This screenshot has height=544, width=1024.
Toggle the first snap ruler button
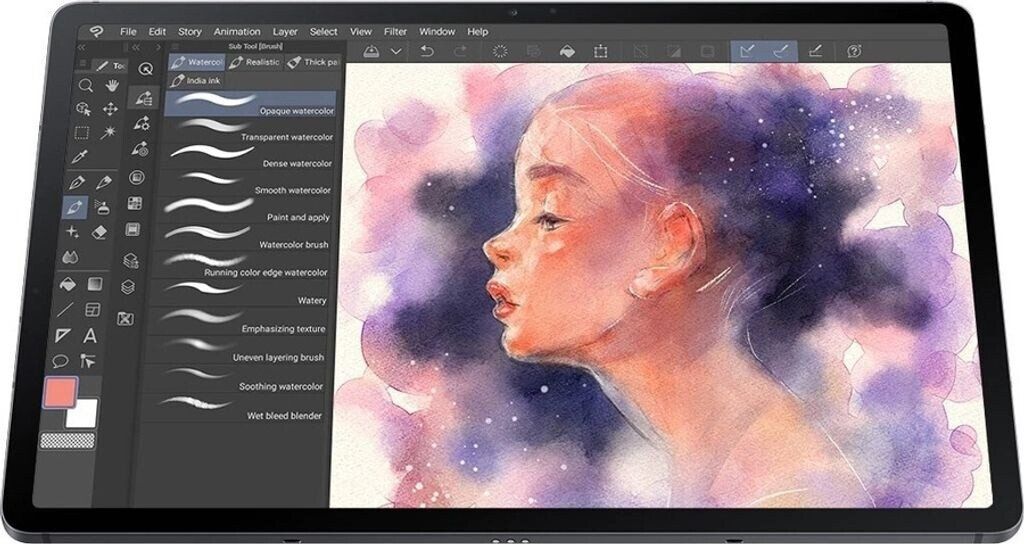coord(746,51)
